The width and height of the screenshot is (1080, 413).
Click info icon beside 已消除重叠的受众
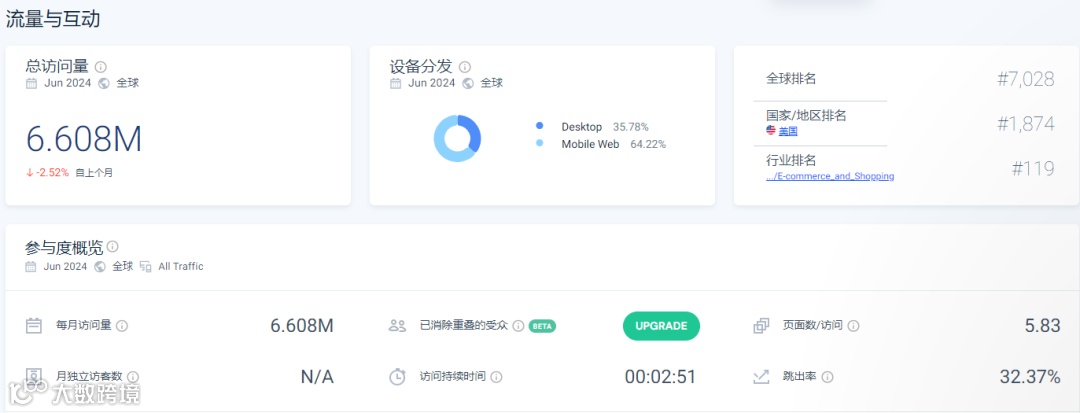(x=519, y=326)
